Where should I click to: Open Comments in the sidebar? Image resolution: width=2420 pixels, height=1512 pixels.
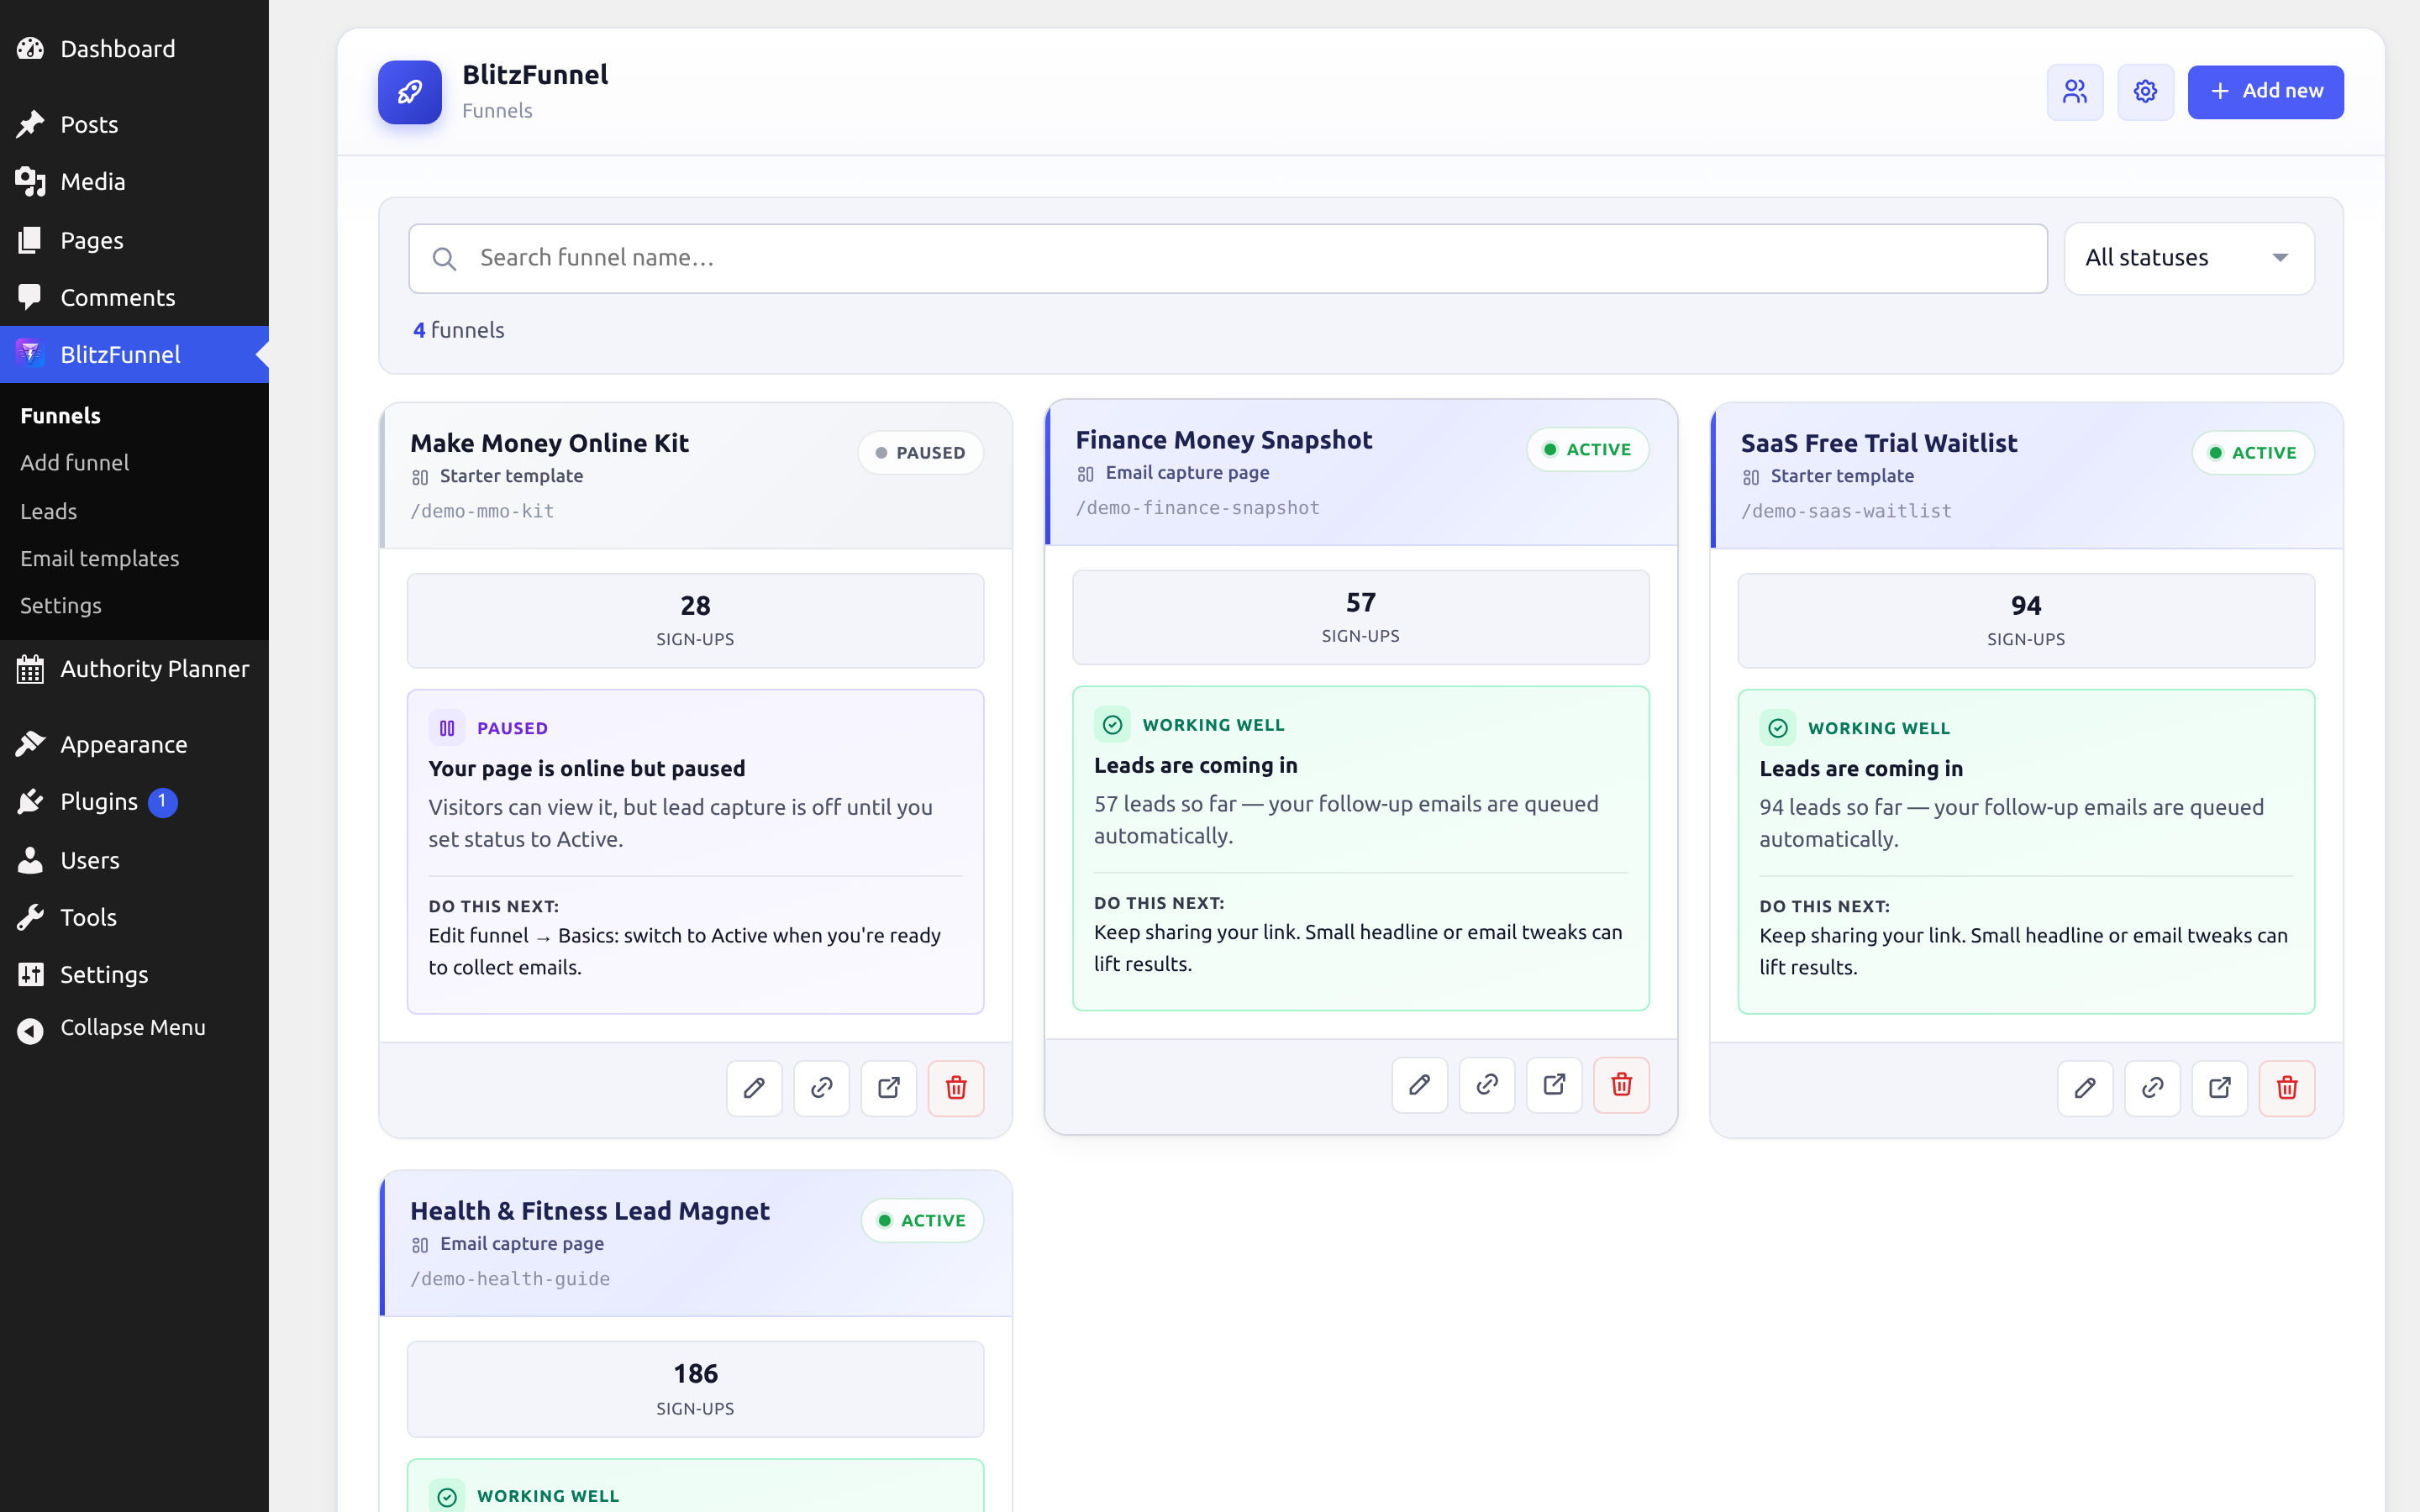134,297
